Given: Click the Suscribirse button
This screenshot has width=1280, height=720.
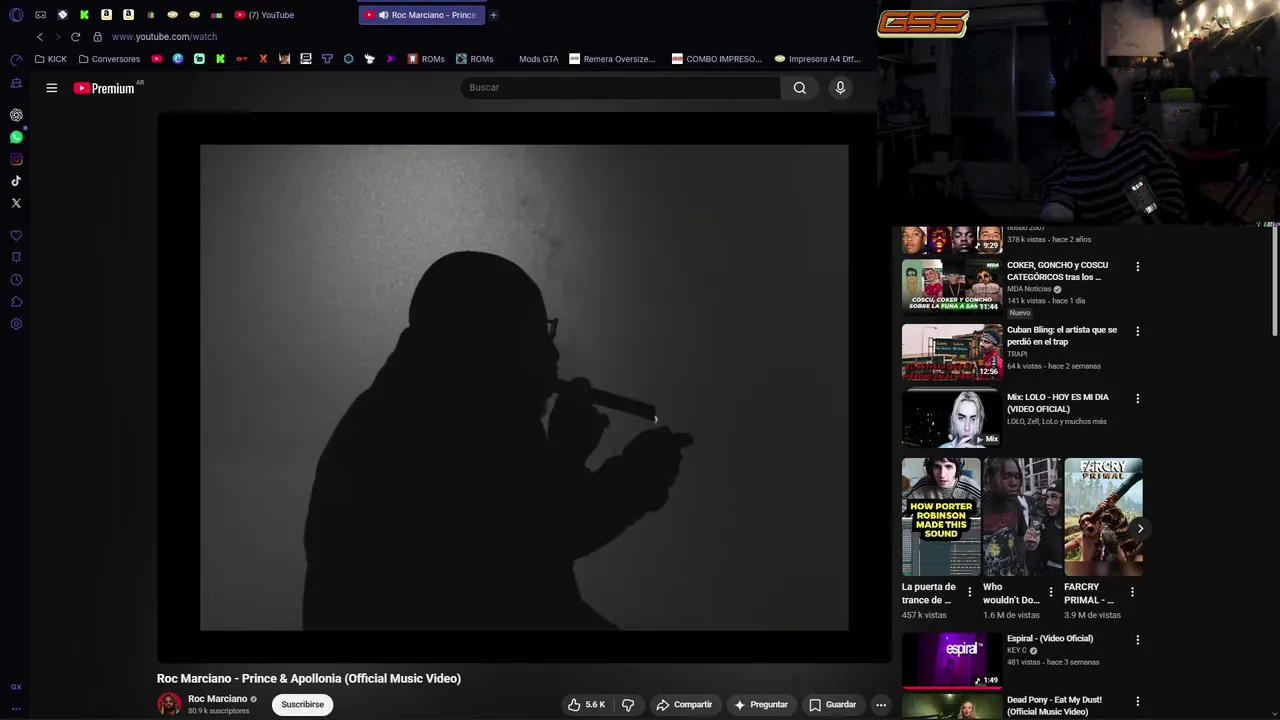Looking at the screenshot, I should click(303, 705).
